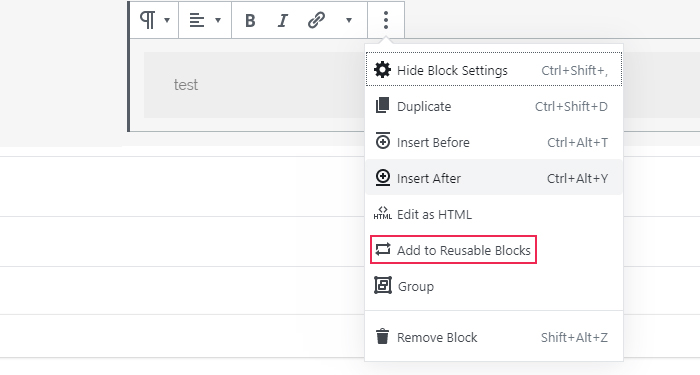
Task: Click the HTML code icon
Action: coord(383,213)
